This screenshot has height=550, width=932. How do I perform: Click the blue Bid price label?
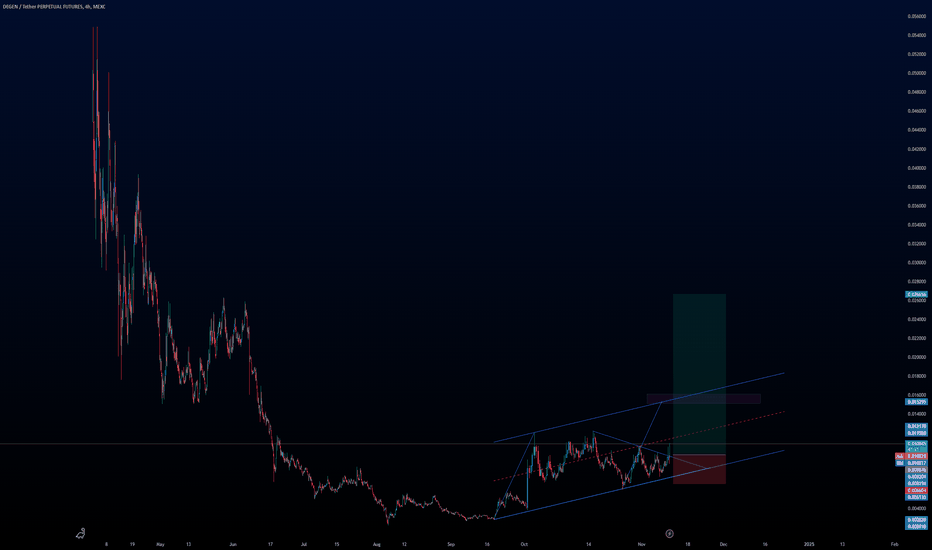911,463
